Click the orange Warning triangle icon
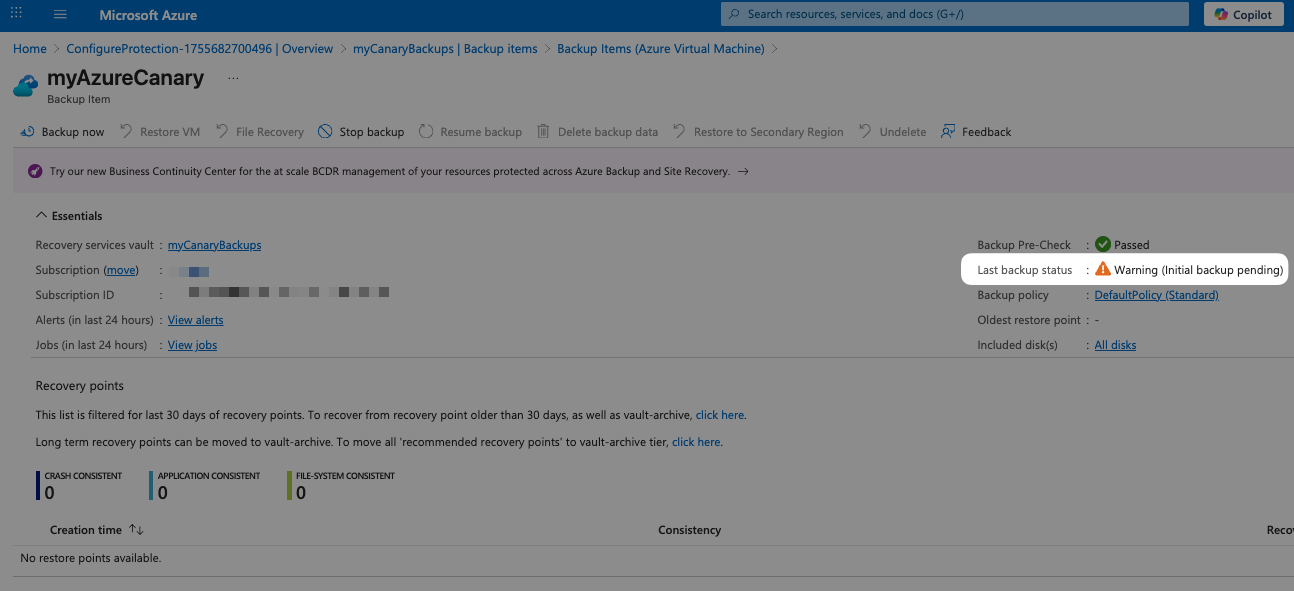Image resolution: width=1294 pixels, height=591 pixels. point(1103,269)
